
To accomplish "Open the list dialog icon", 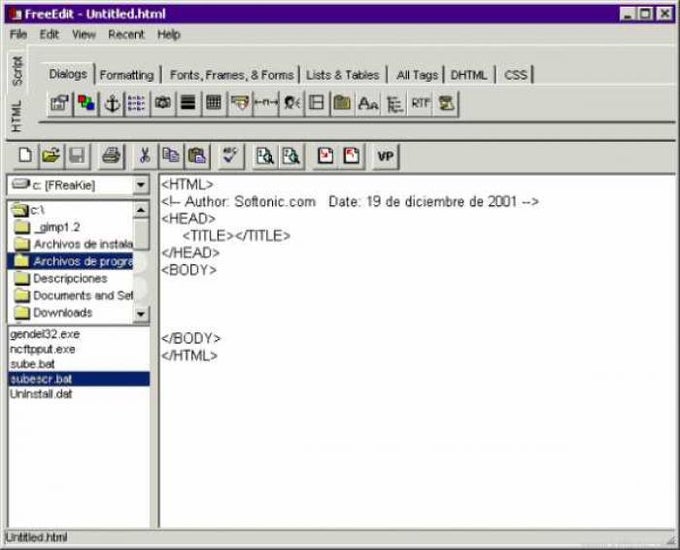I will click(137, 104).
